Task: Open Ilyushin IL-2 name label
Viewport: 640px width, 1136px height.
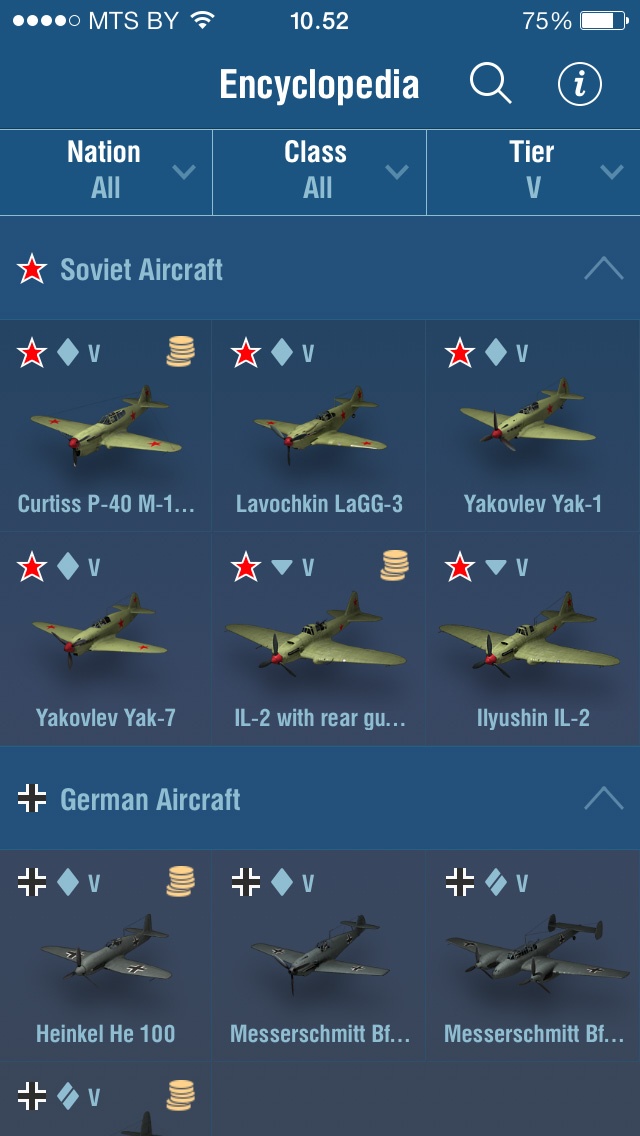Action: coord(533,718)
